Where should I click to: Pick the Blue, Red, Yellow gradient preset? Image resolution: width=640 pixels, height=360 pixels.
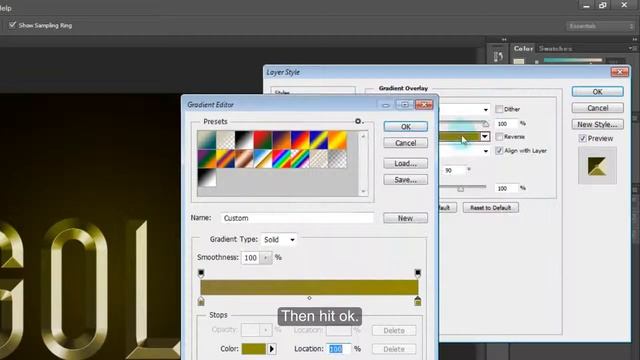pyautogui.click(x=300, y=140)
